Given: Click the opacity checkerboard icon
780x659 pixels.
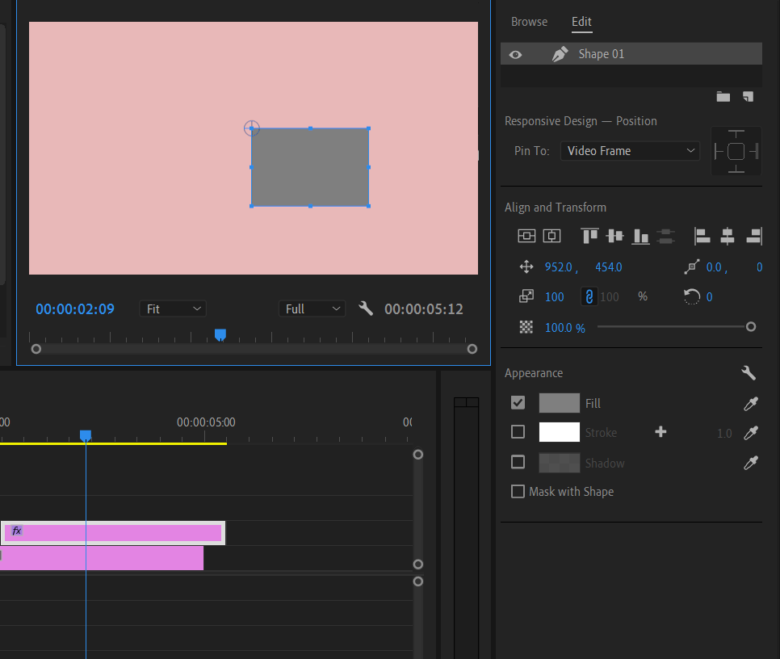Looking at the screenshot, I should [526, 327].
